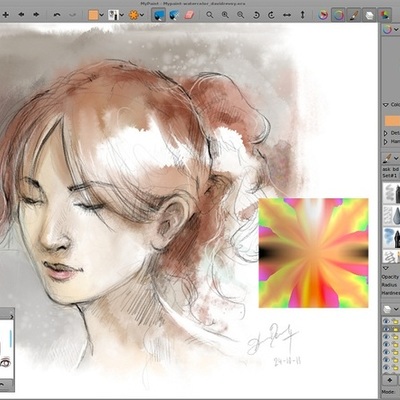Click the right arrow toolbar icon

coord(36,15)
